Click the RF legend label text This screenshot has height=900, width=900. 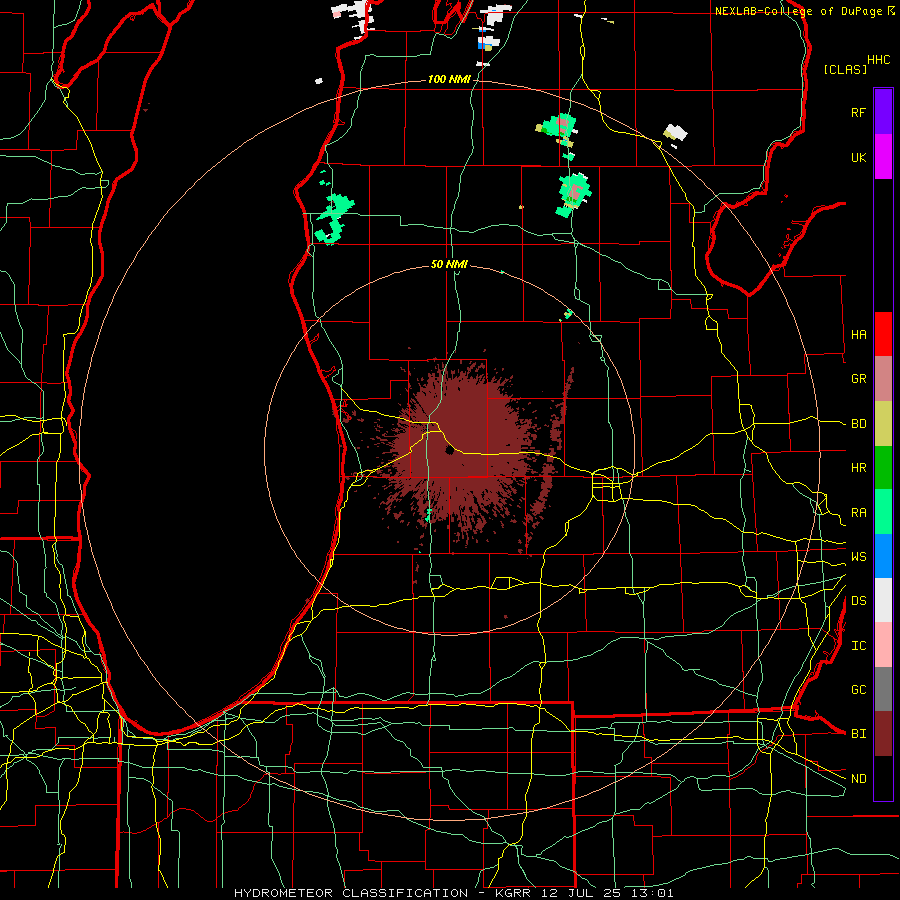(858, 112)
